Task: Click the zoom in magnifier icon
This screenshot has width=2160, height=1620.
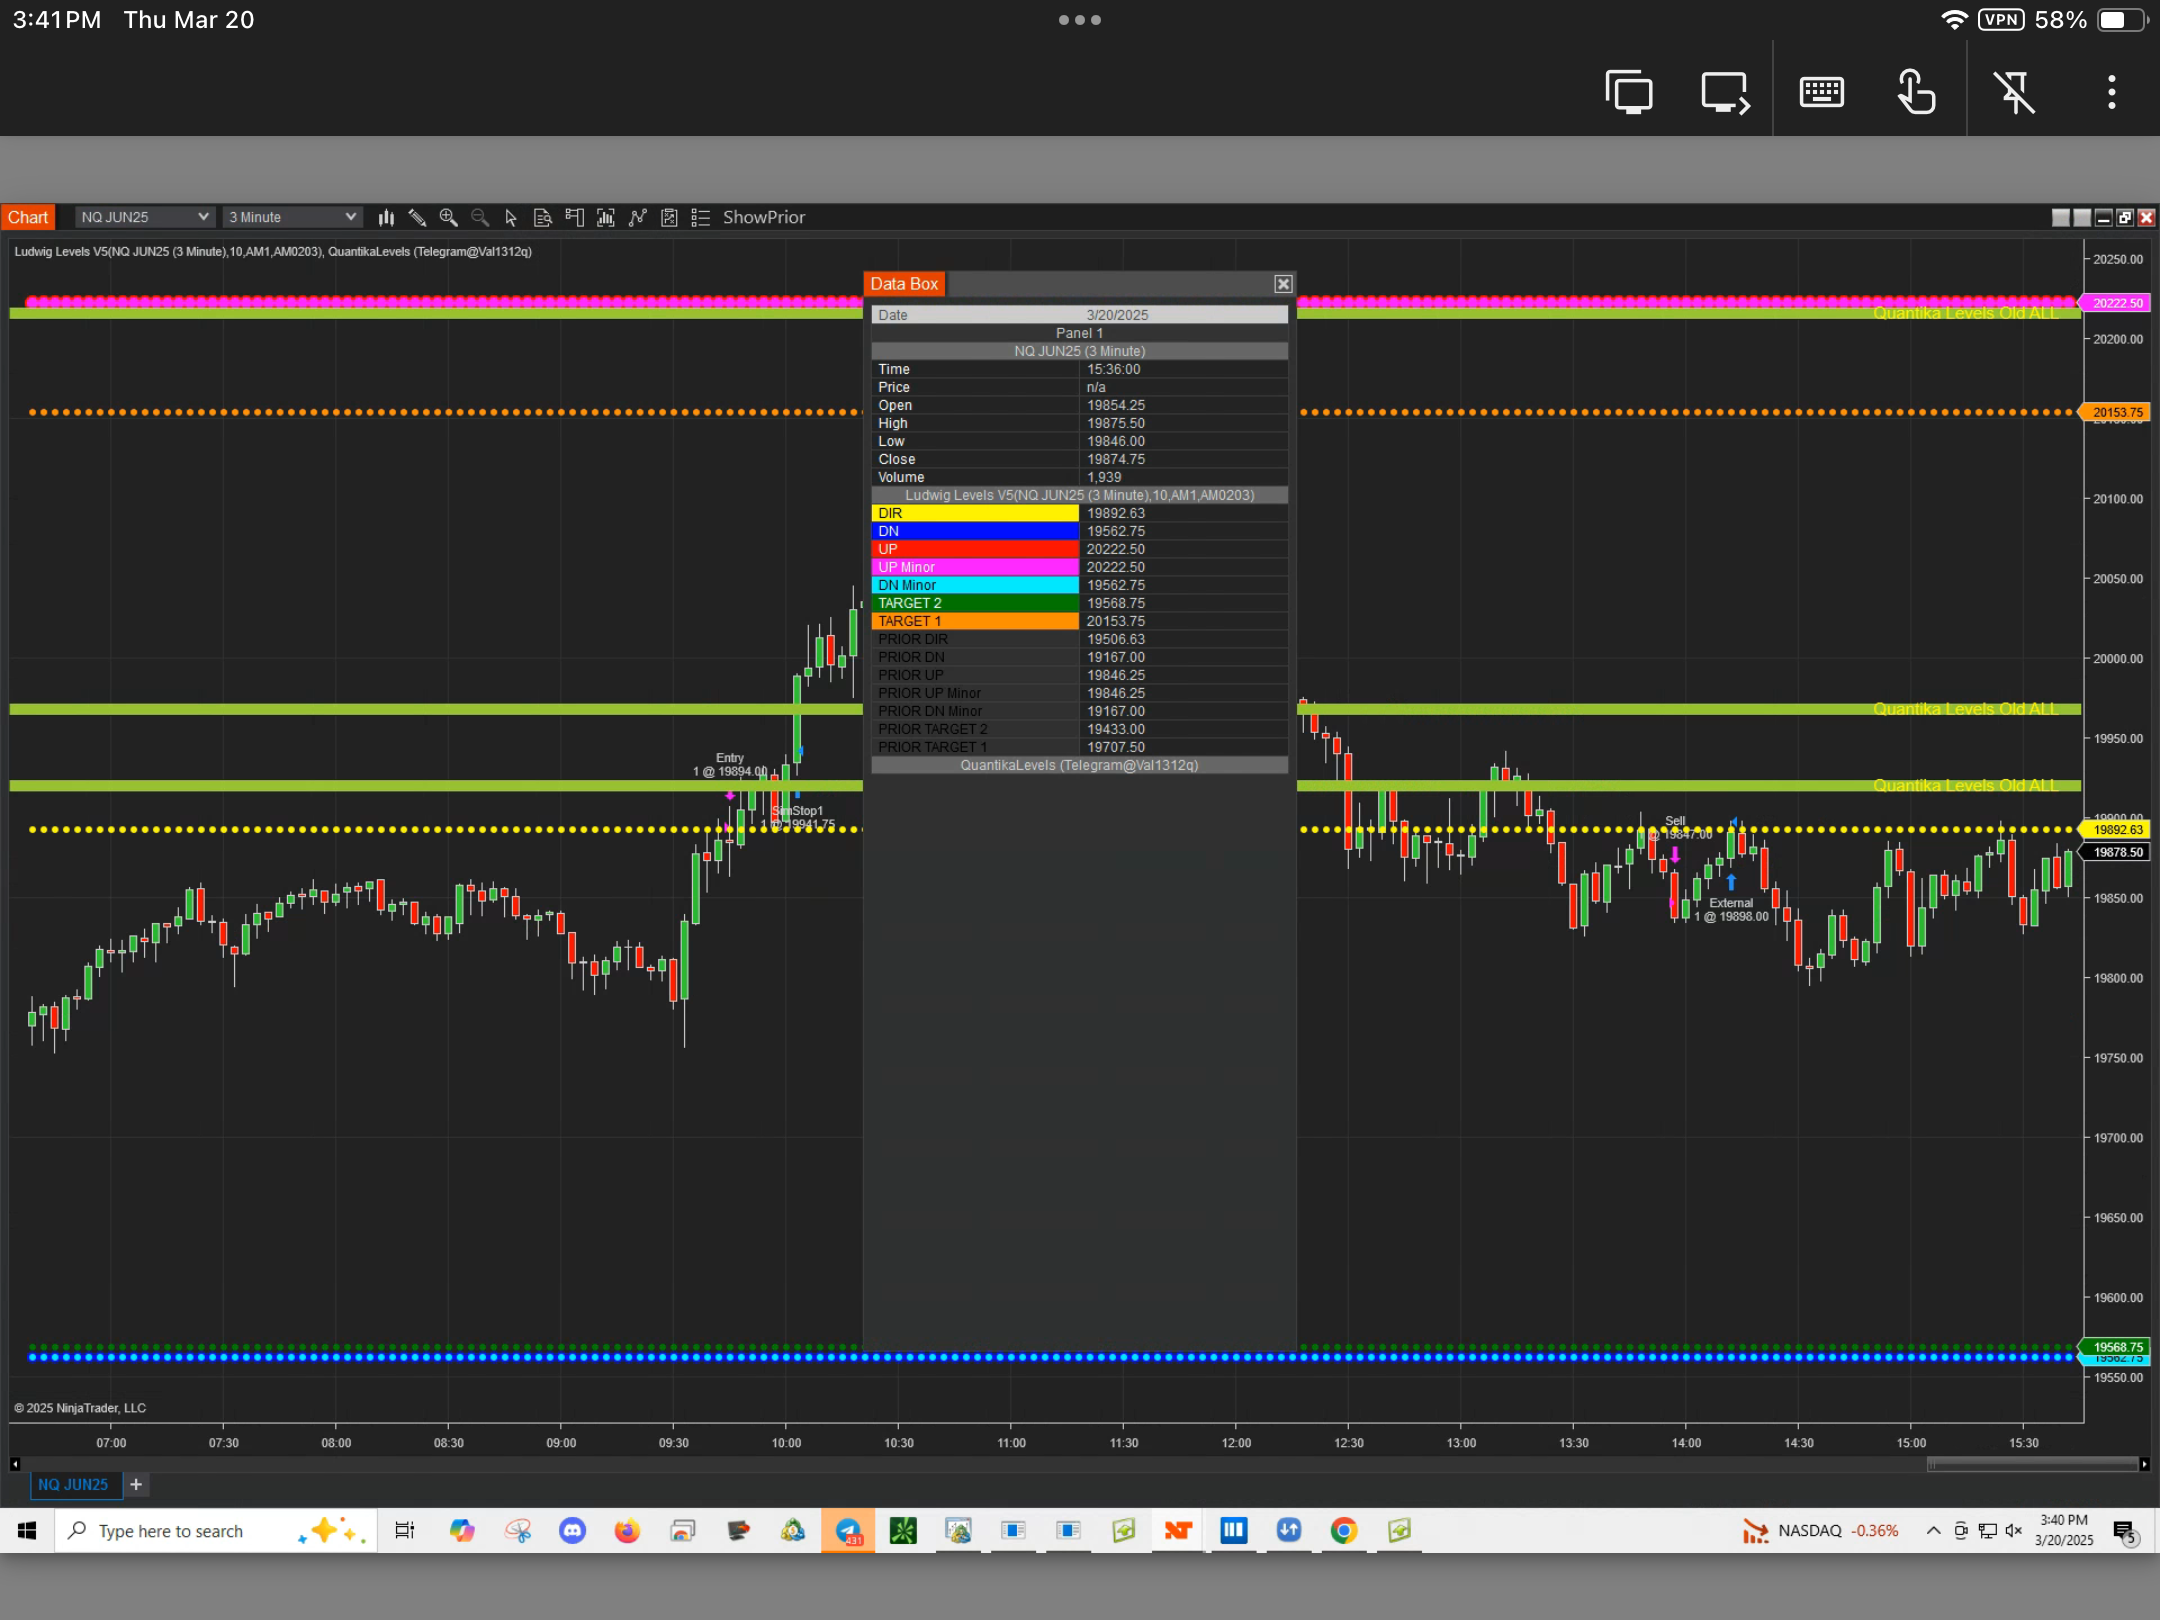Action: (x=448, y=217)
